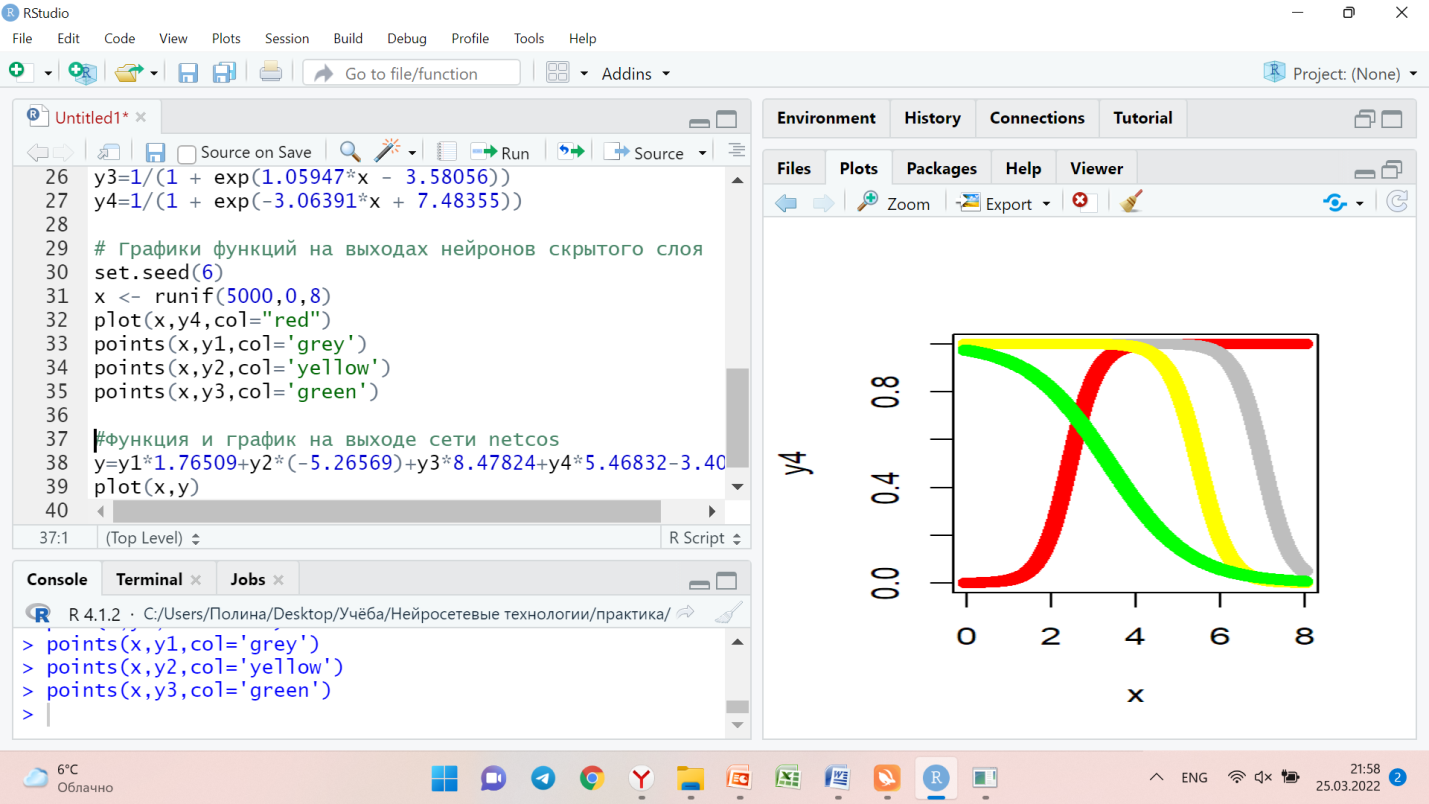Expand the Source options dropdown arrow
Screen dimensions: 1429x804
pos(703,153)
